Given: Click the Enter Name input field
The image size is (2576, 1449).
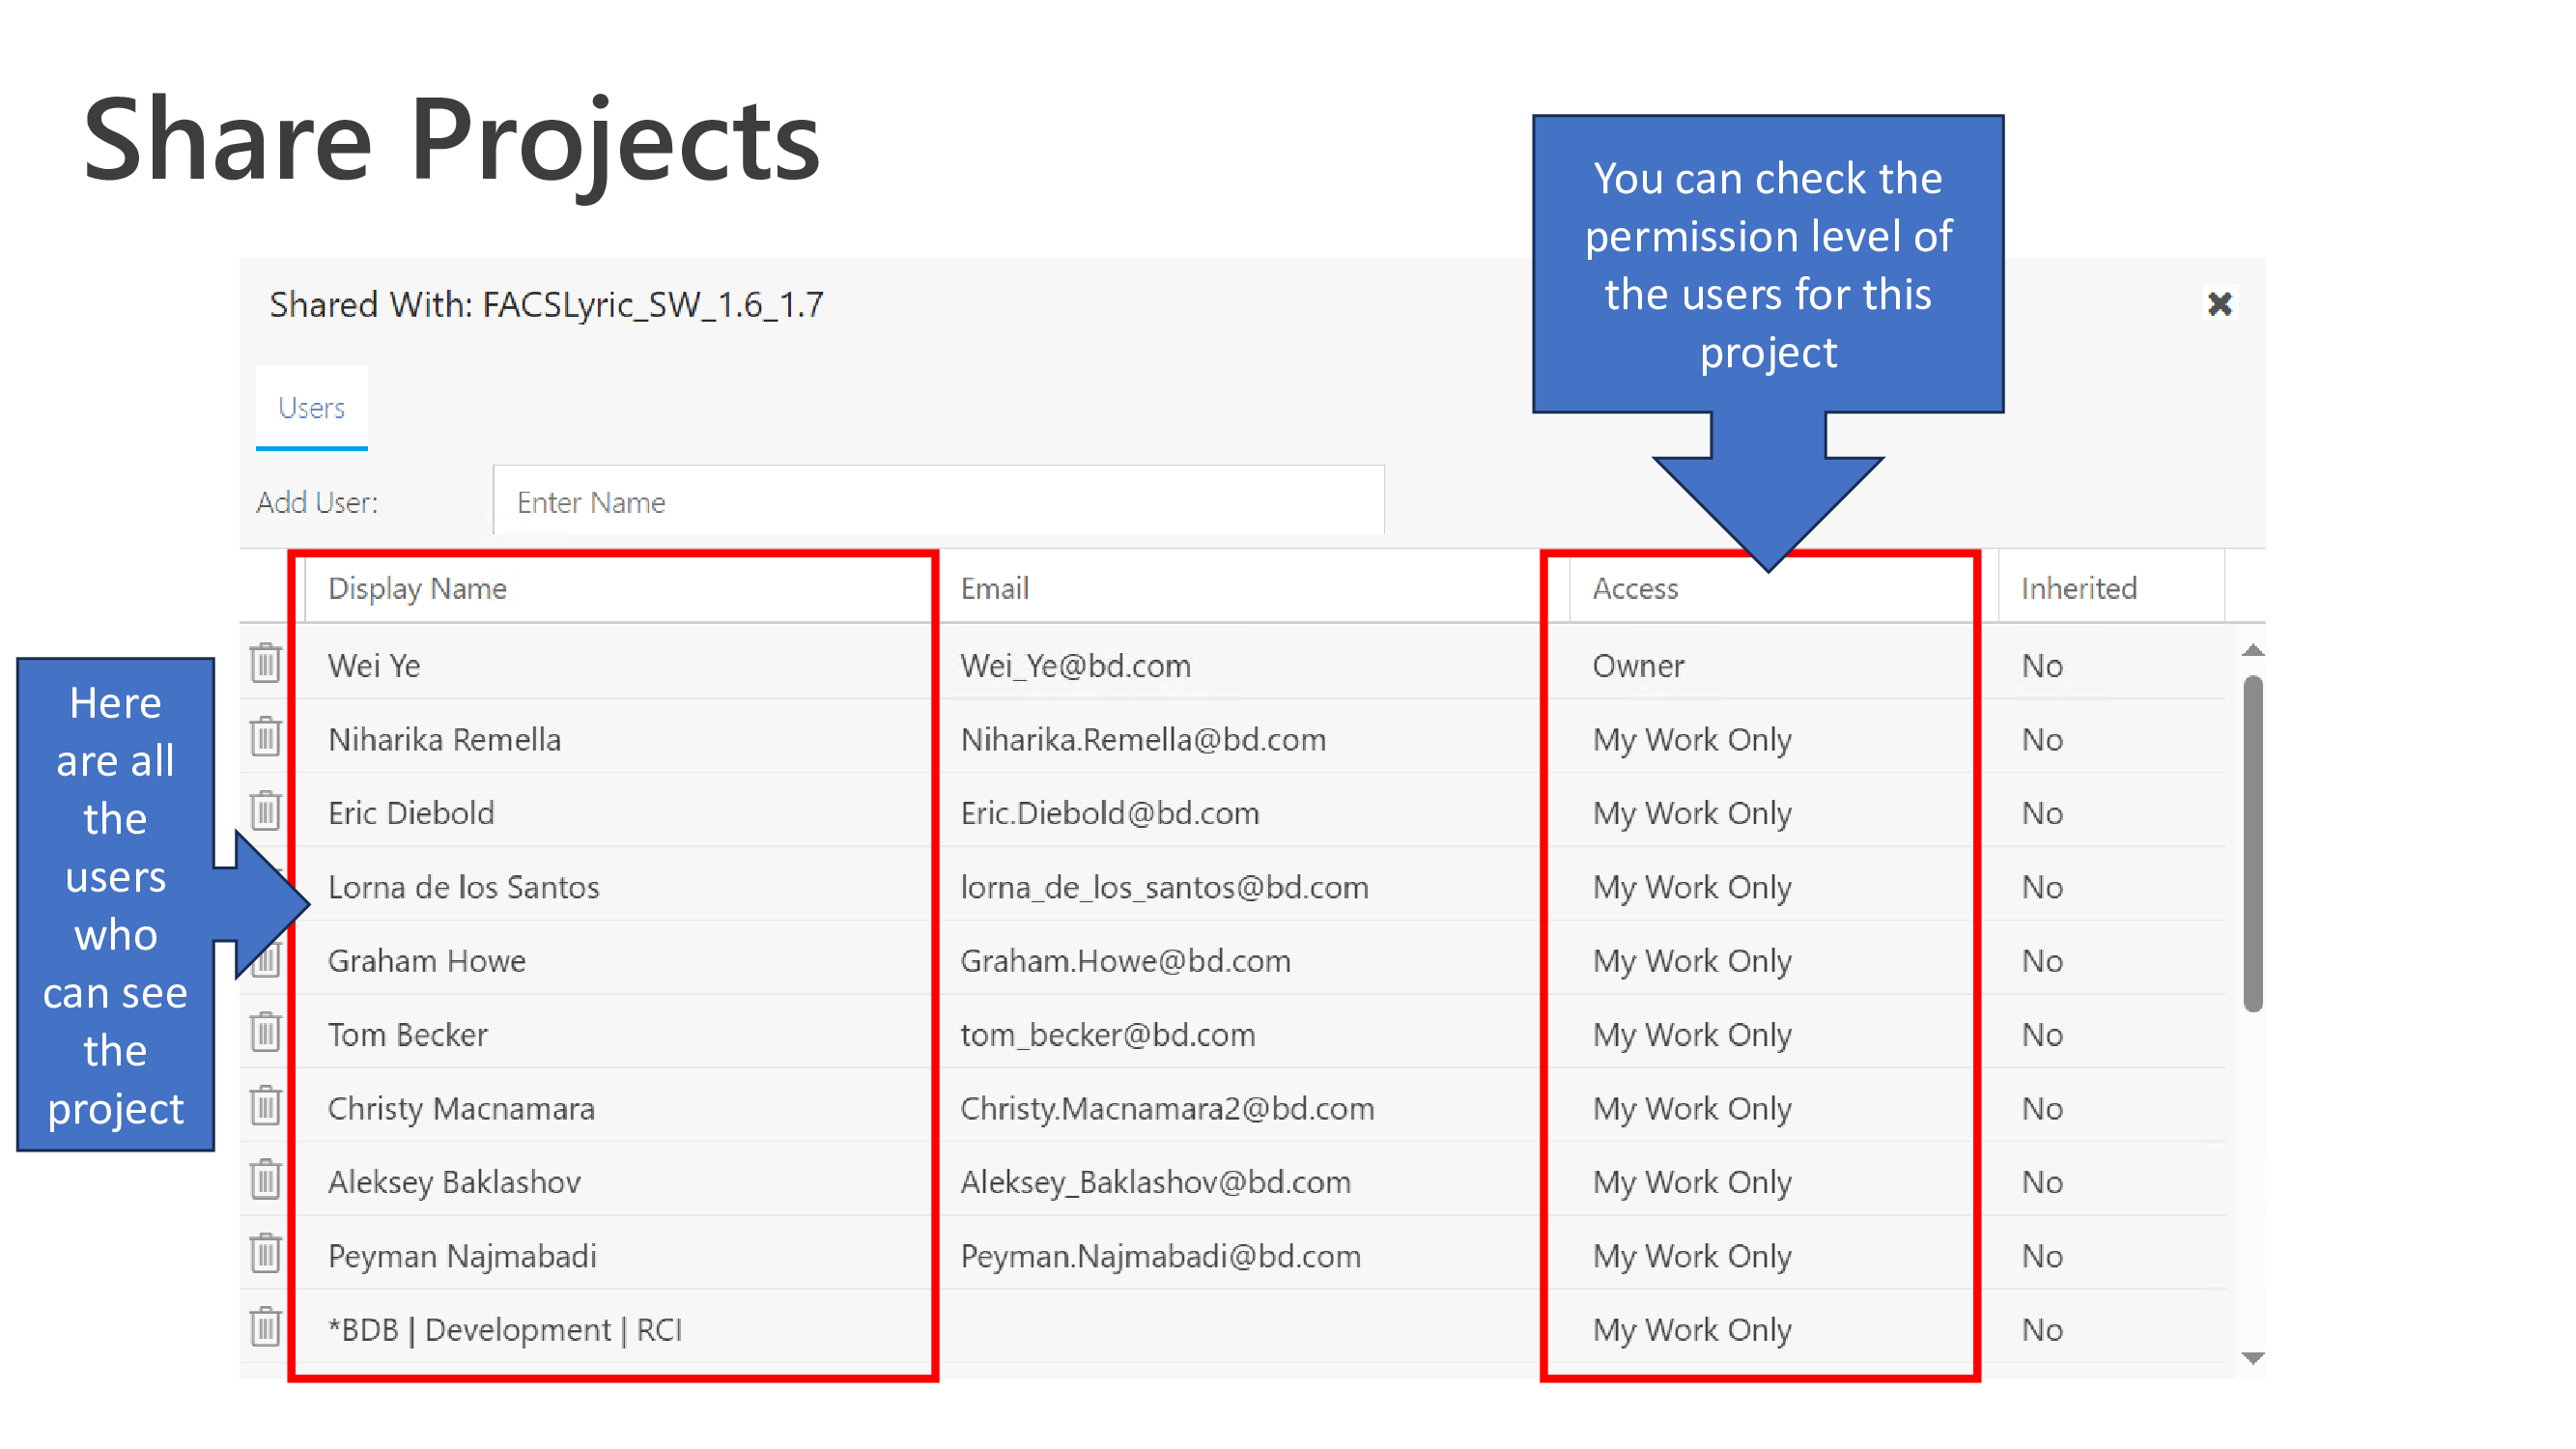Looking at the screenshot, I should [x=938, y=501].
